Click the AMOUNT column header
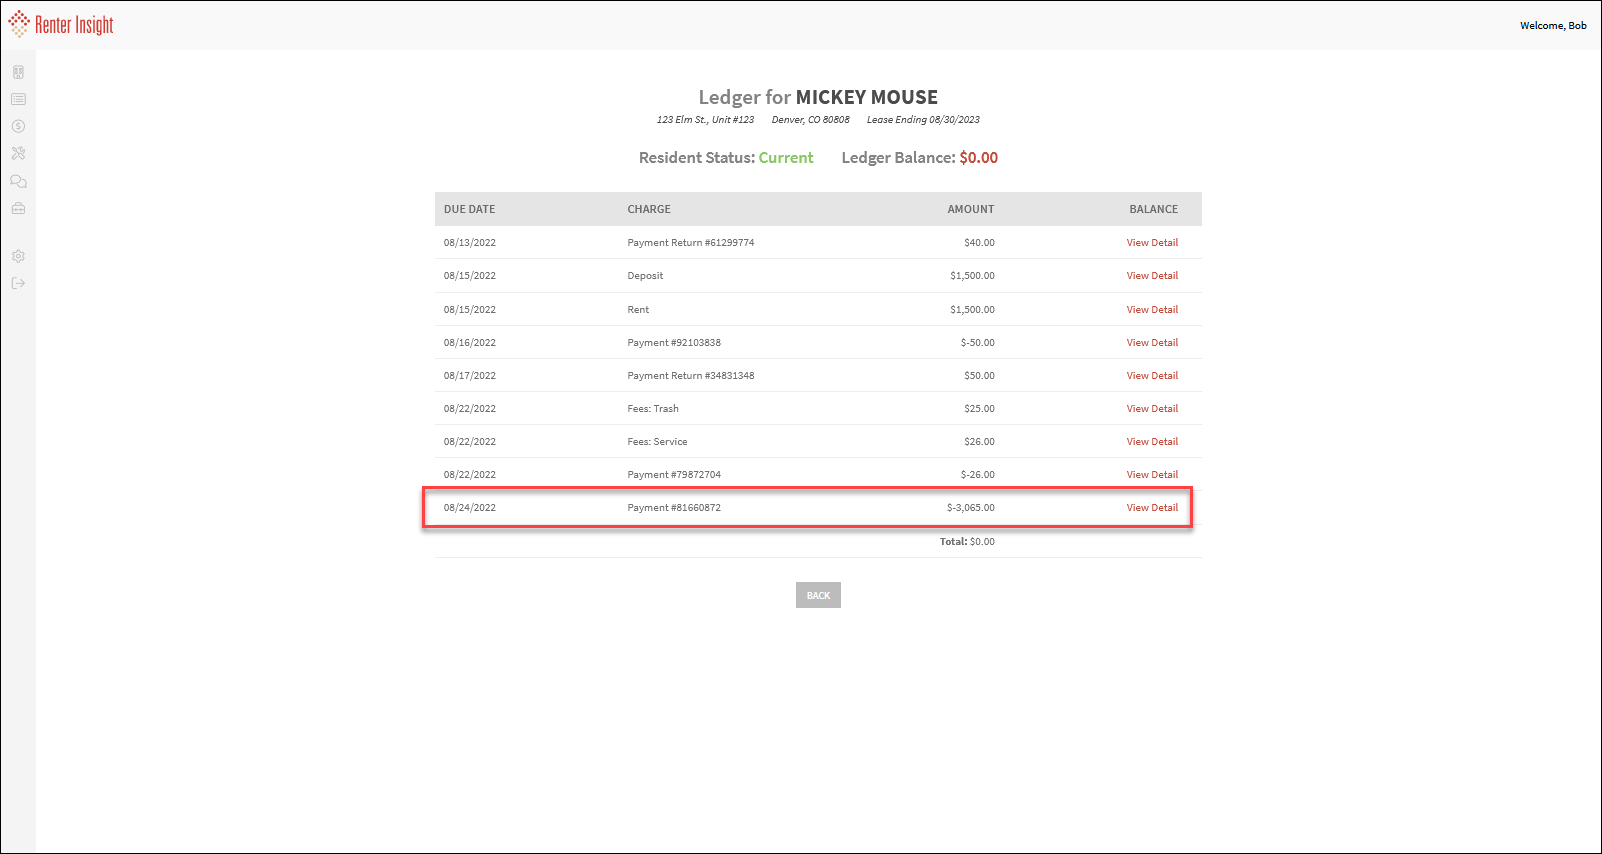1602x854 pixels. (971, 209)
